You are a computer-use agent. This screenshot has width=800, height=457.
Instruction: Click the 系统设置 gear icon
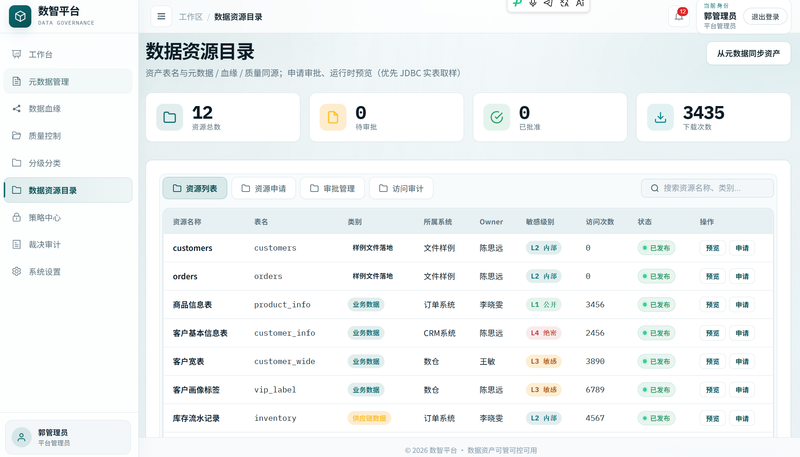point(17,271)
